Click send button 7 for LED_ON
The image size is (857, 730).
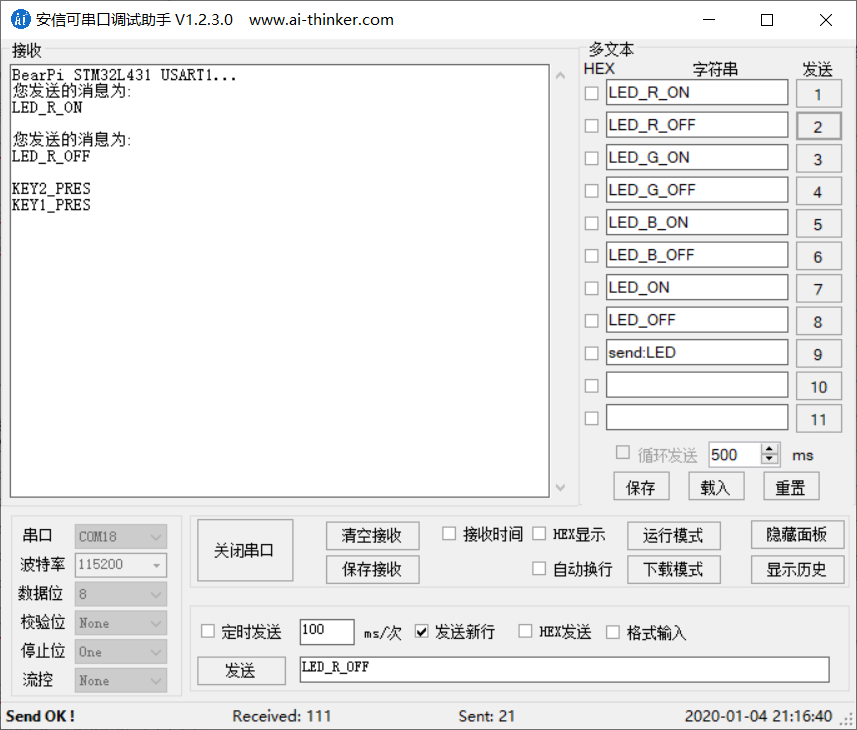click(818, 289)
